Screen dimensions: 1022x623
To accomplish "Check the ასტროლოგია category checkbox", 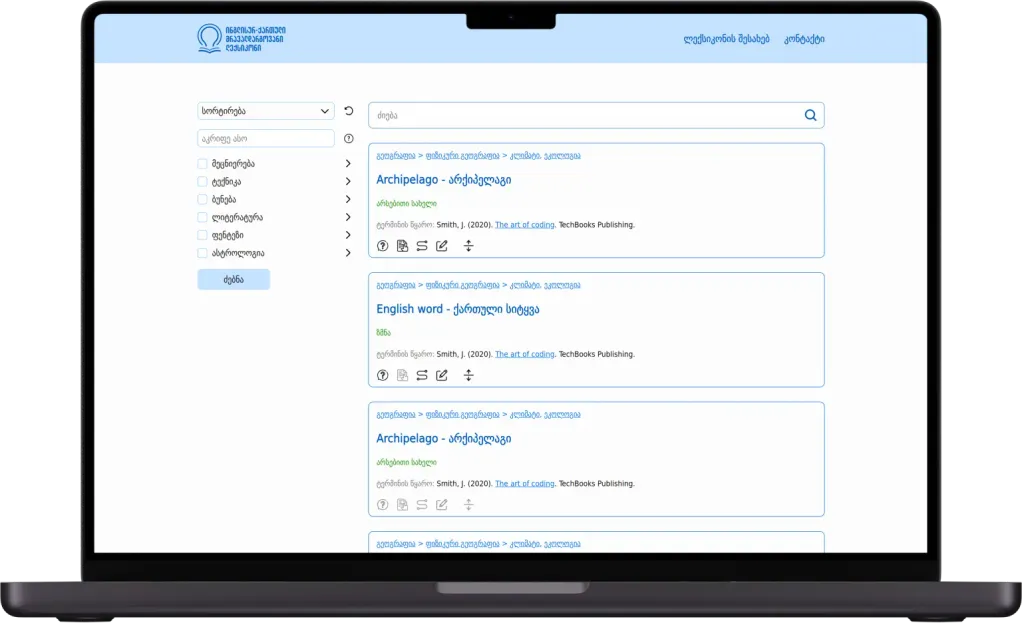I will click(x=202, y=253).
